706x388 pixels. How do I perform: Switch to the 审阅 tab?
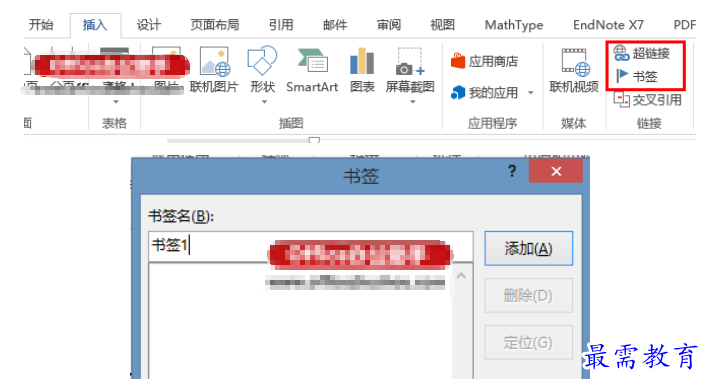389,25
